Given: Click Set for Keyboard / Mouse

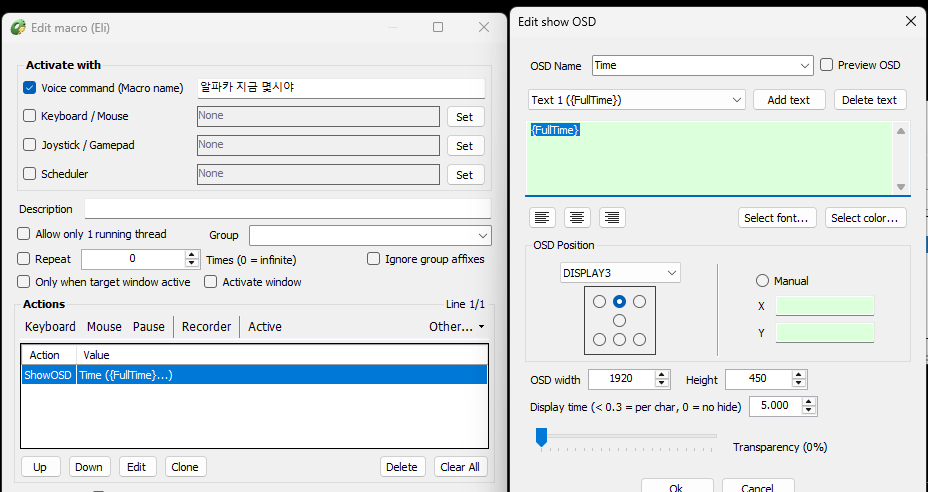Looking at the screenshot, I should point(465,117).
